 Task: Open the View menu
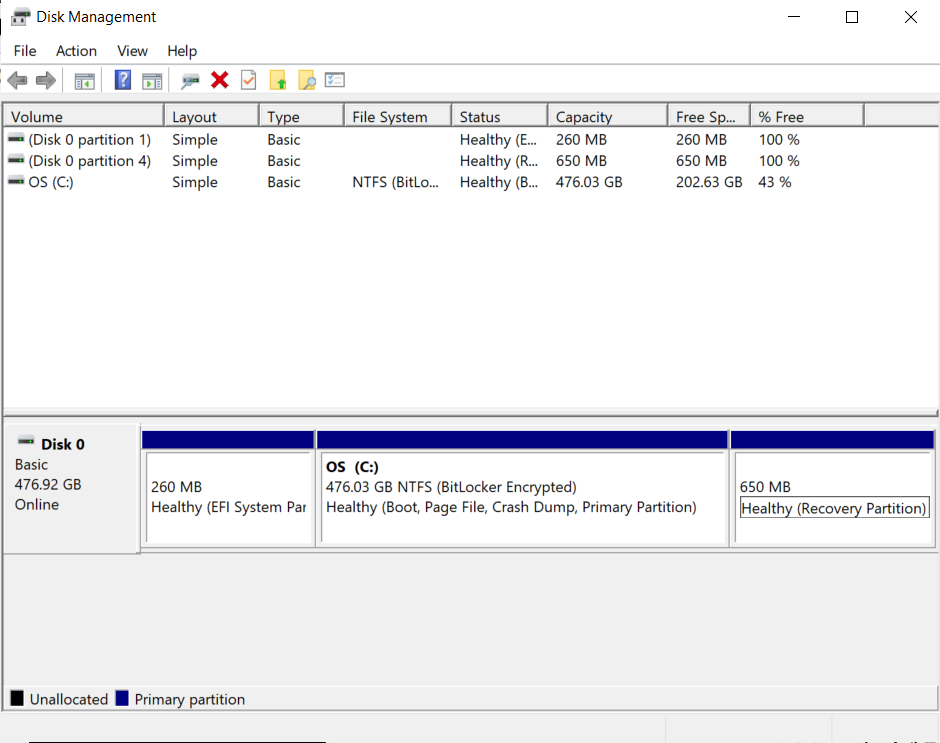(132, 51)
